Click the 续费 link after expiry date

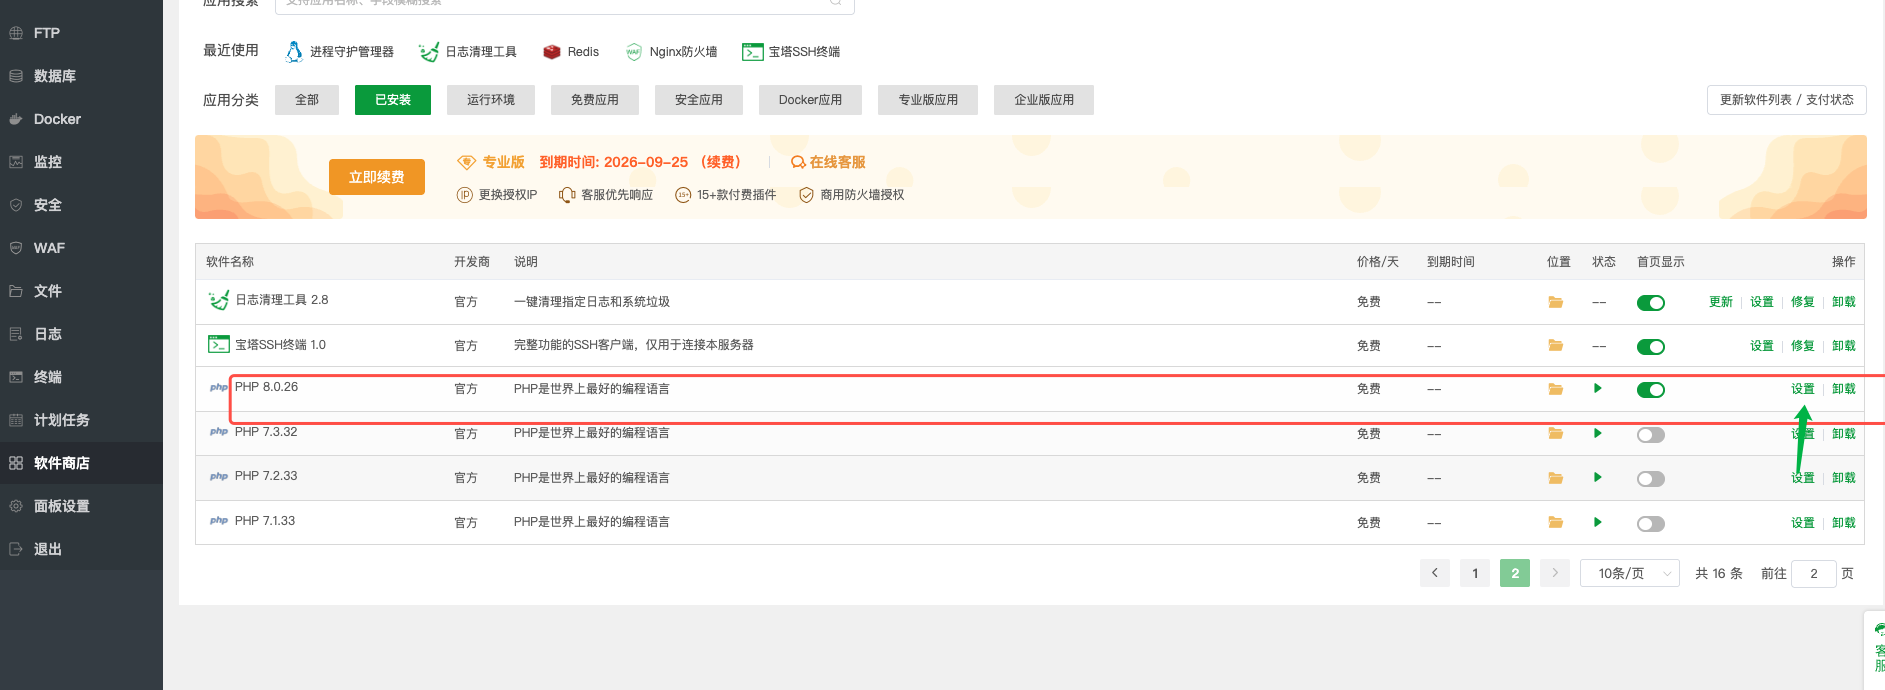point(720,162)
